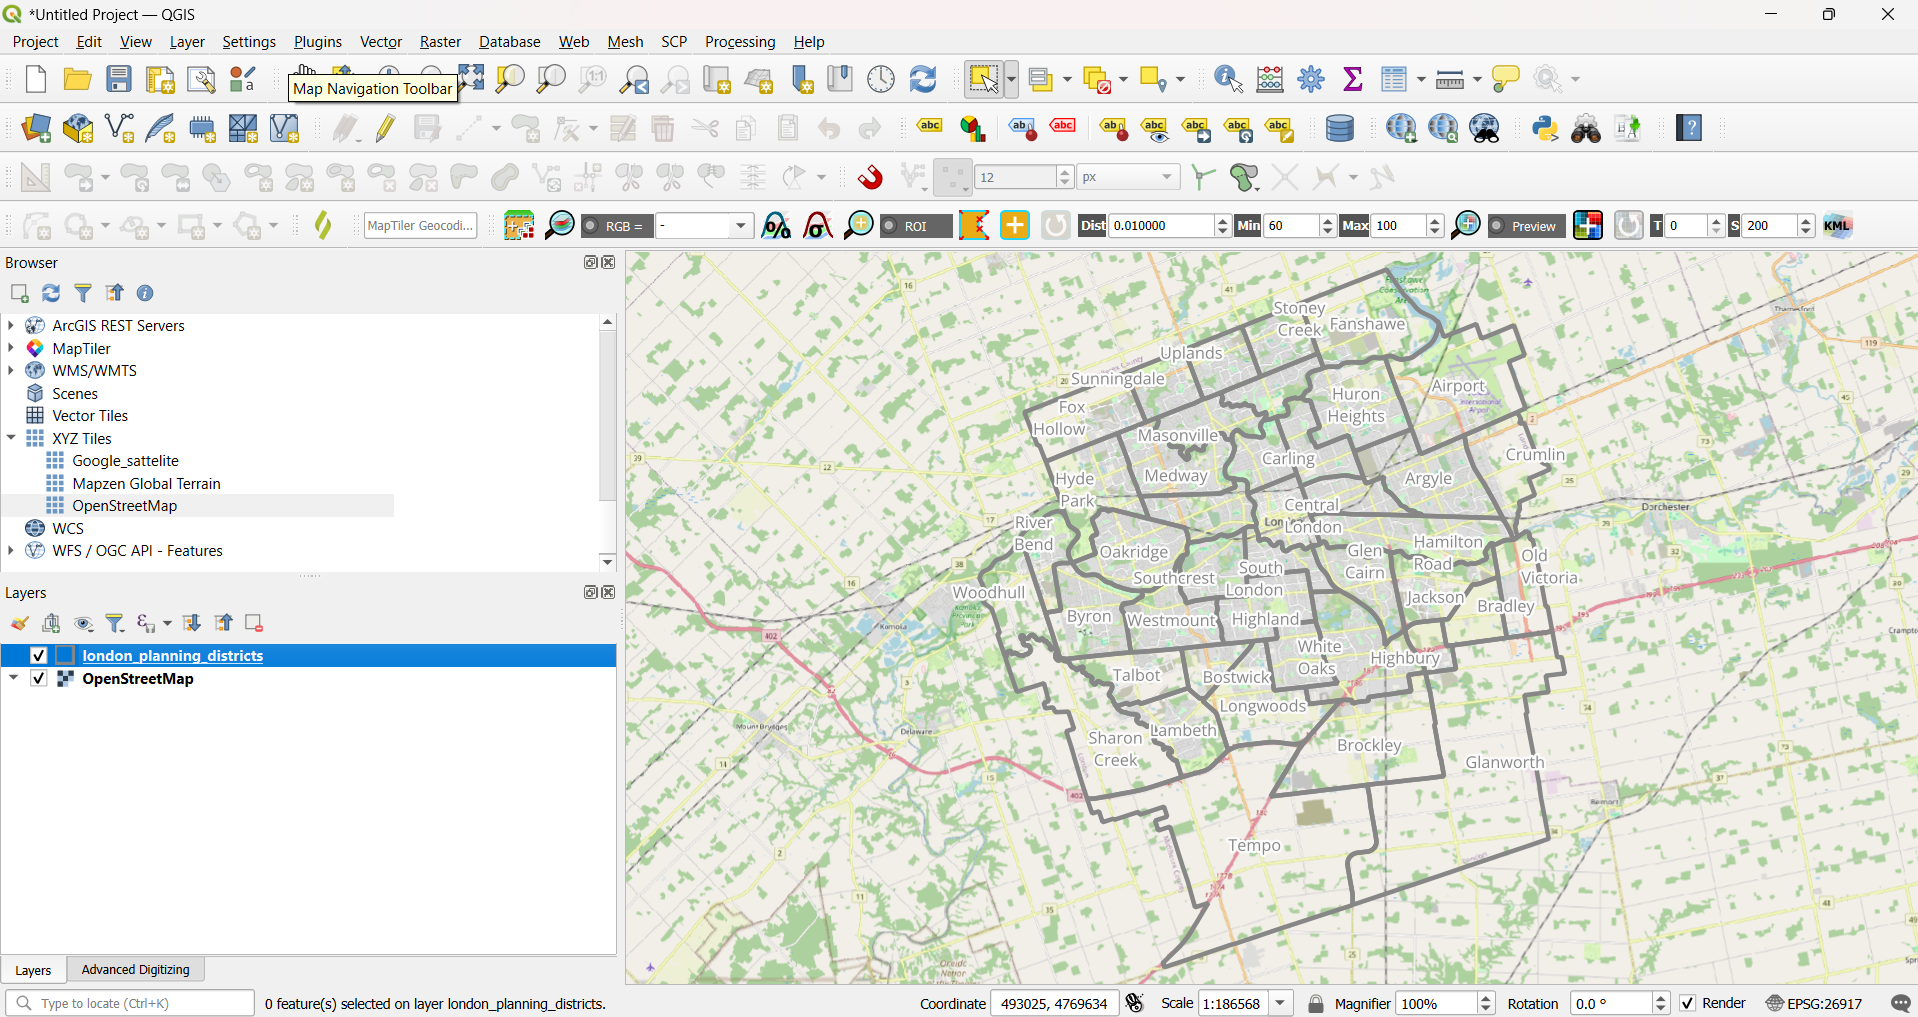Toggle london_planning_districts layer visibility
This screenshot has height=1017, width=1918.
pos(39,656)
